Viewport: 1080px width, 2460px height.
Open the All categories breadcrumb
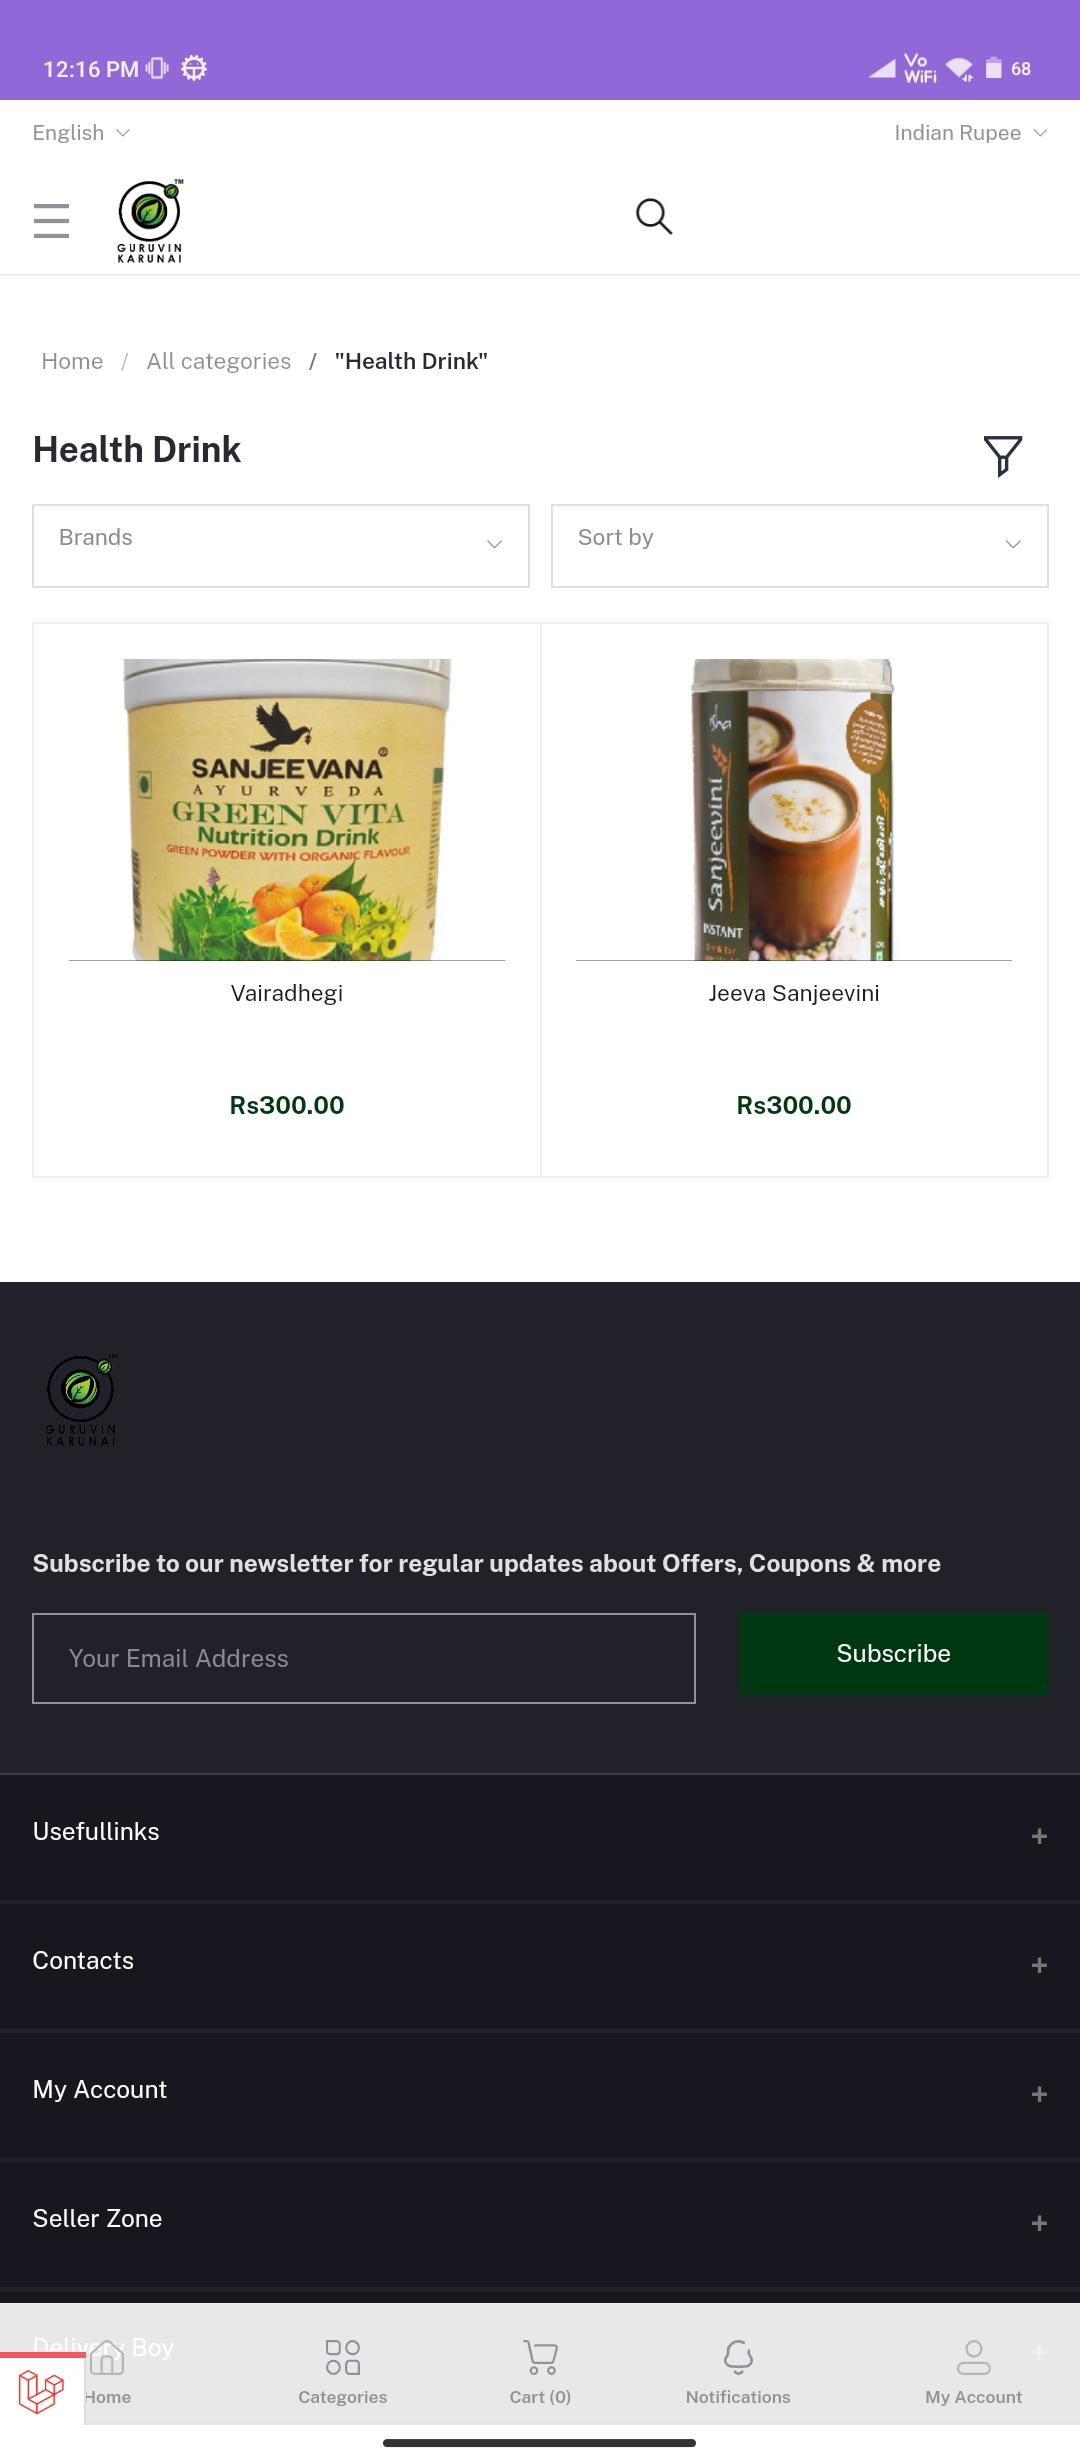click(219, 361)
